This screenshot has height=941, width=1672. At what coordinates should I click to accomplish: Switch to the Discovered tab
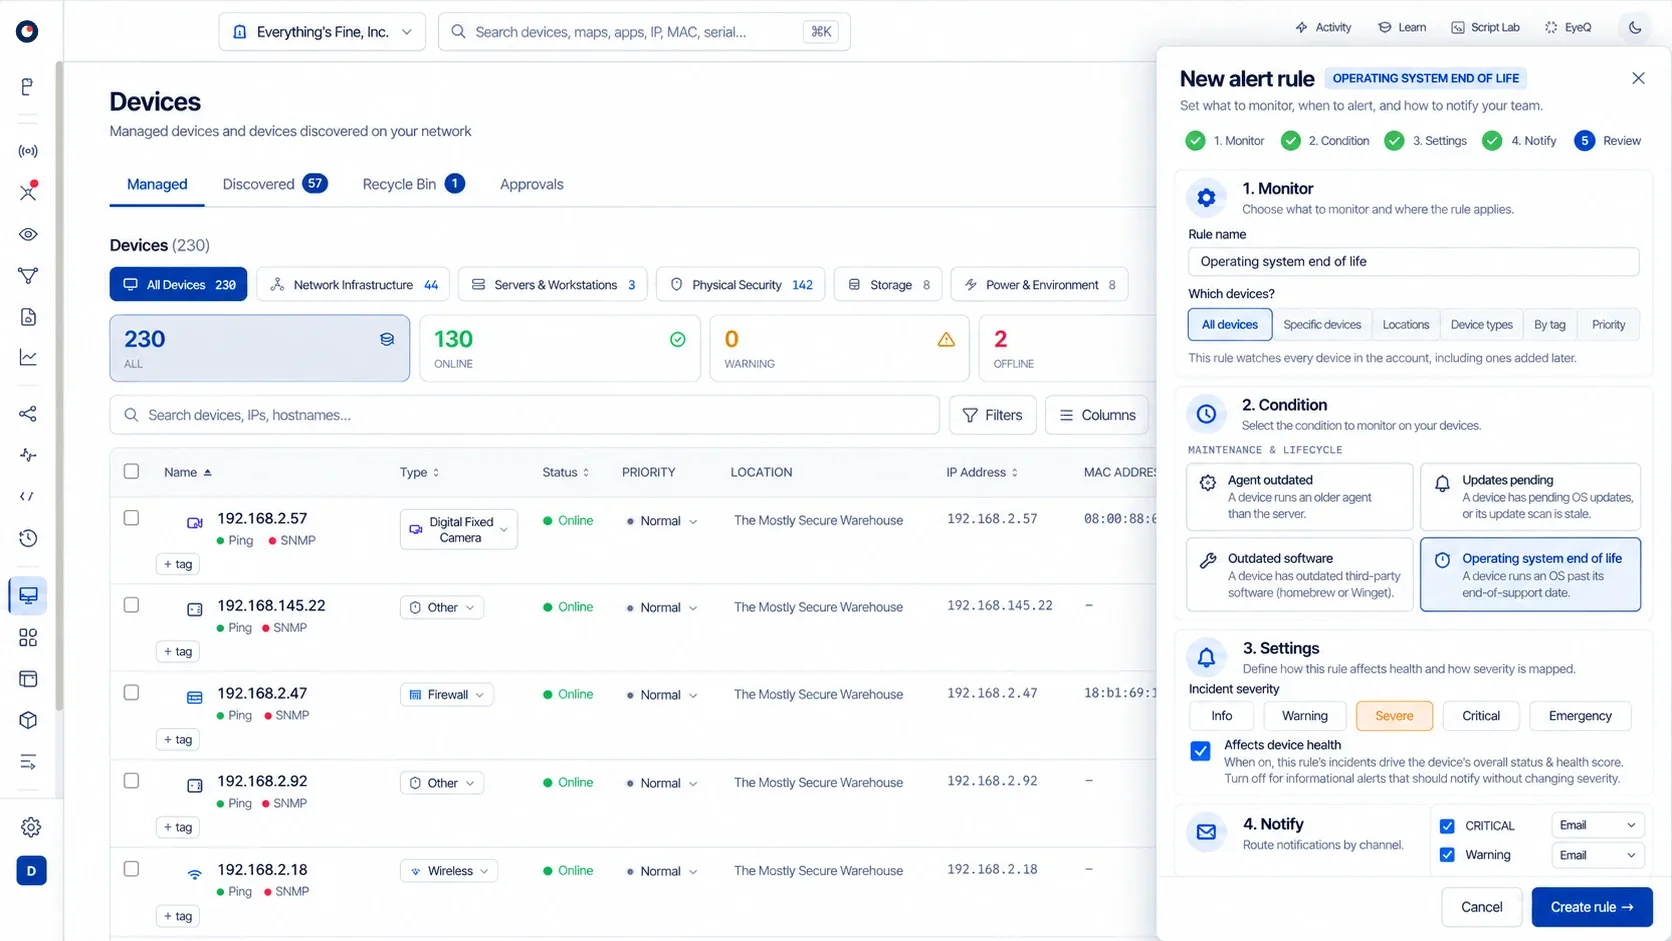pos(274,184)
